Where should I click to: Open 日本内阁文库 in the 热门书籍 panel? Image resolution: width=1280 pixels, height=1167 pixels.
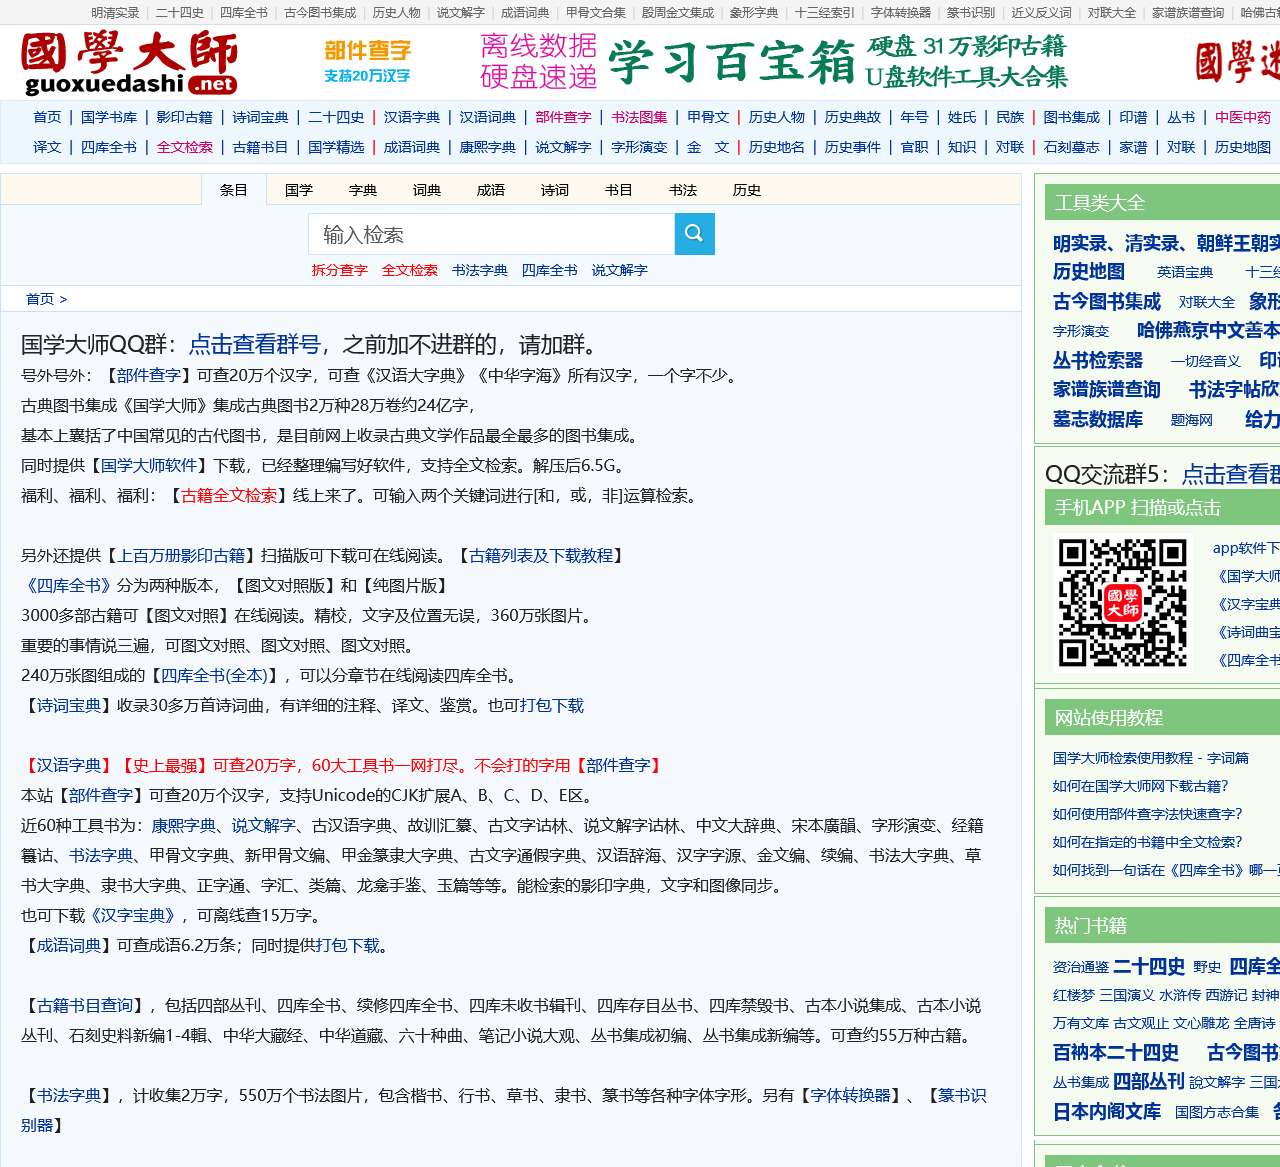coord(1107,1111)
